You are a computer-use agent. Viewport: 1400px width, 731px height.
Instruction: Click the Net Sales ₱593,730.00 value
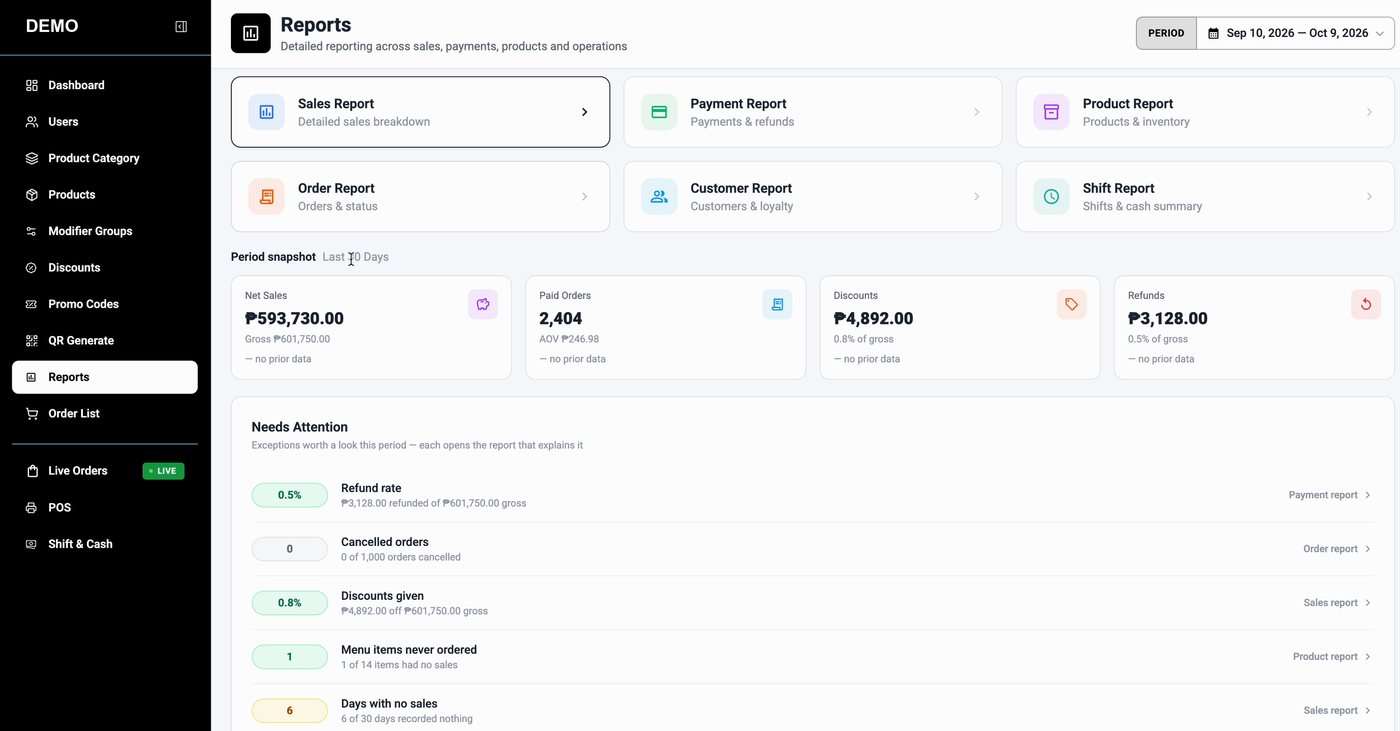[x=294, y=319]
